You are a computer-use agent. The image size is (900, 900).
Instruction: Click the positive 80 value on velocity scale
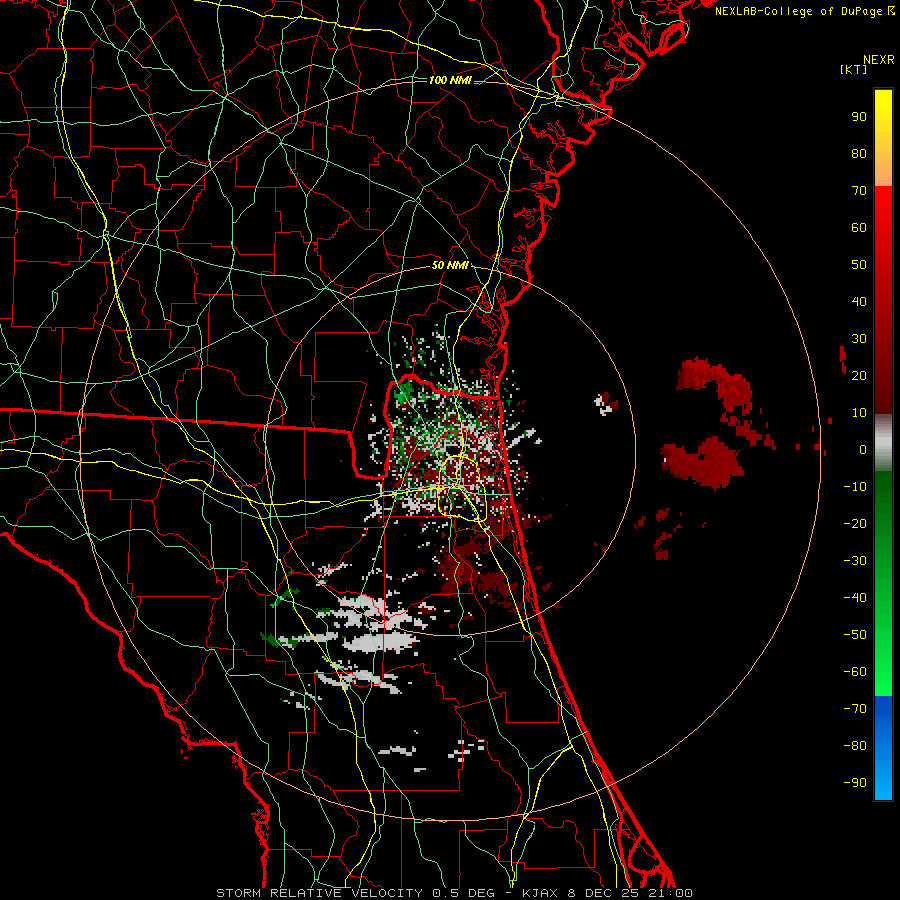coord(859,153)
